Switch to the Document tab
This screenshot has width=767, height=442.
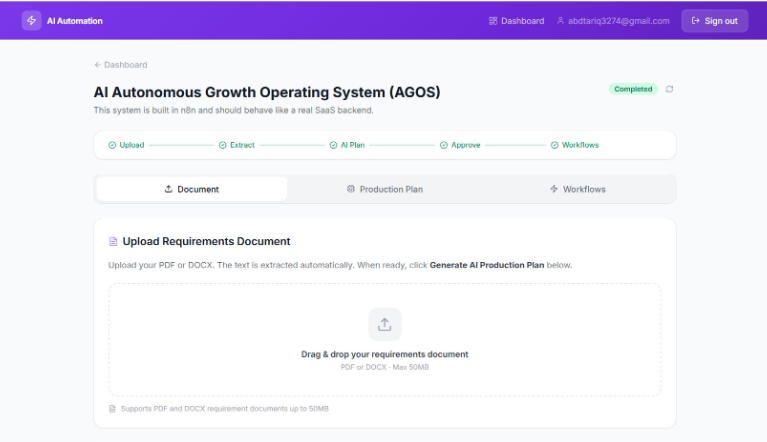pos(192,189)
